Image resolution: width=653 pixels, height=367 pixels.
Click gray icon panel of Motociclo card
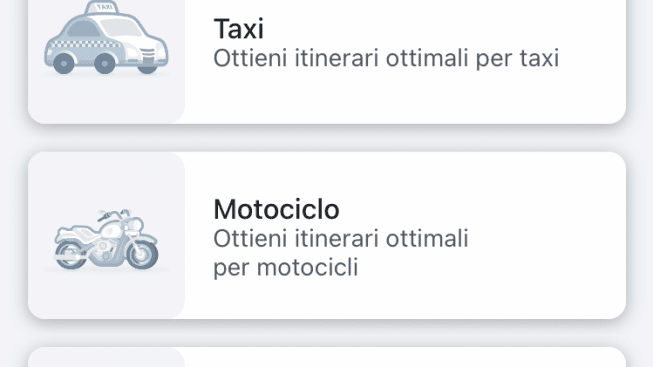tap(106, 235)
